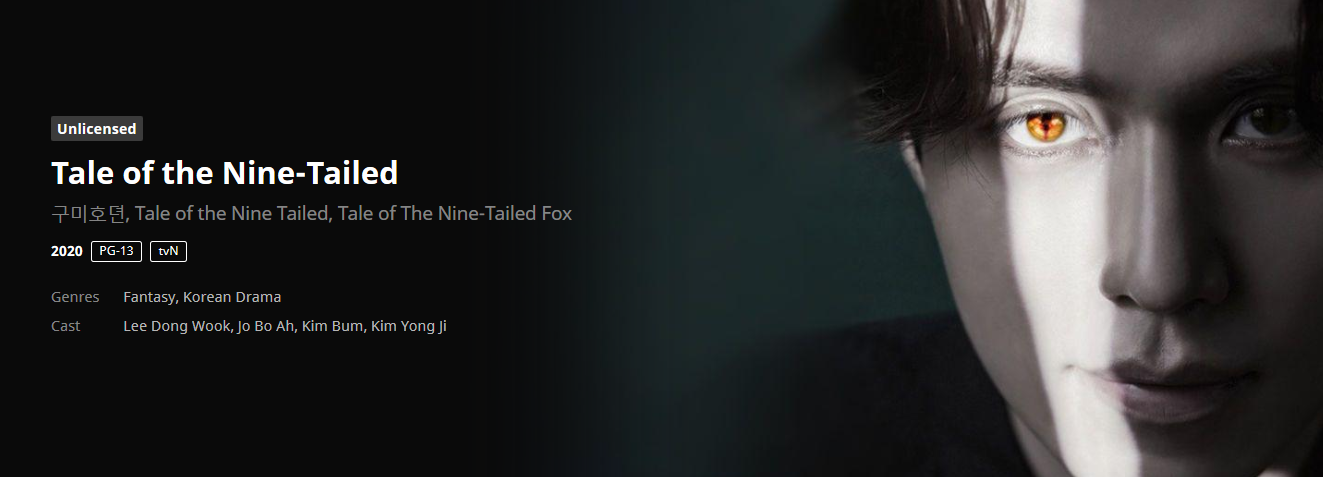Open cast member Kim Yong Ji
The width and height of the screenshot is (1323, 477).
(409, 326)
